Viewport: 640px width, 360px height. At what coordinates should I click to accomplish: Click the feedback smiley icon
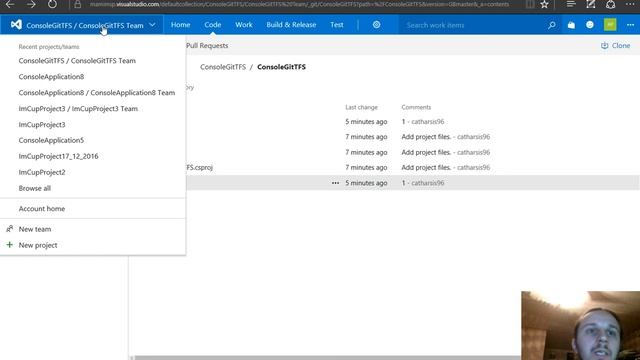590,25
